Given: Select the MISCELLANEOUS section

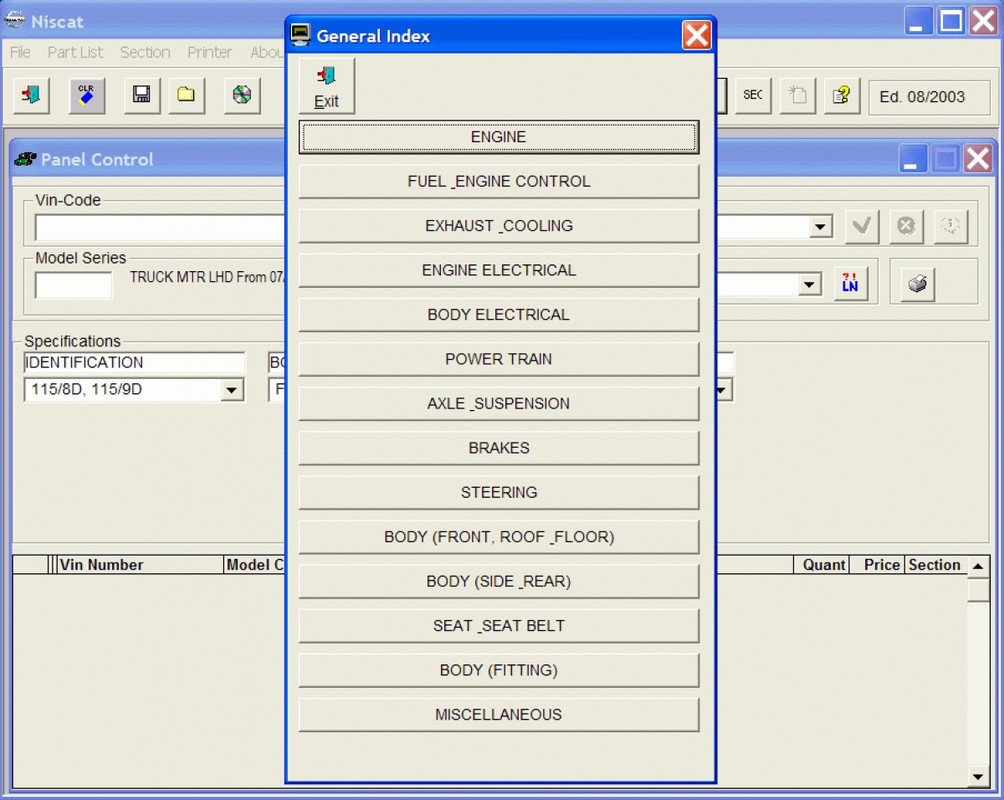Looking at the screenshot, I should pyautogui.click(x=499, y=714).
